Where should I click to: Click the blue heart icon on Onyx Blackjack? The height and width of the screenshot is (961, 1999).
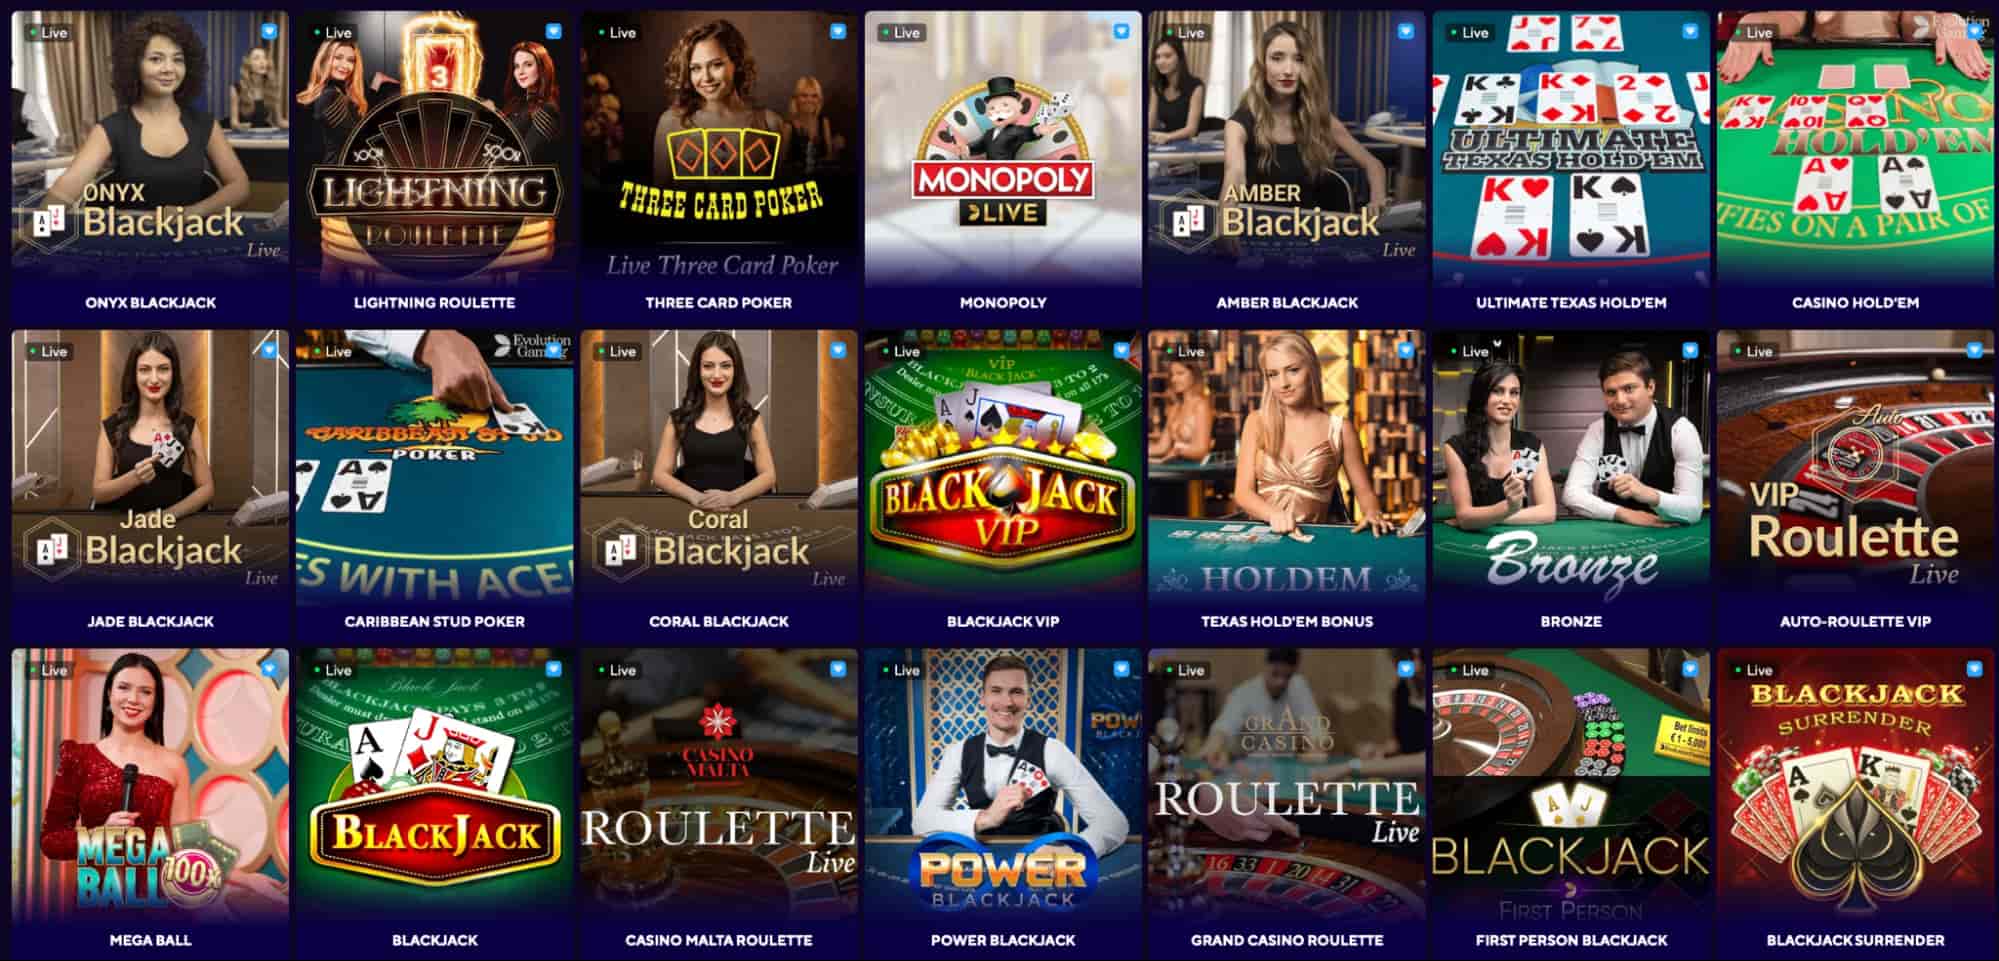tap(269, 32)
